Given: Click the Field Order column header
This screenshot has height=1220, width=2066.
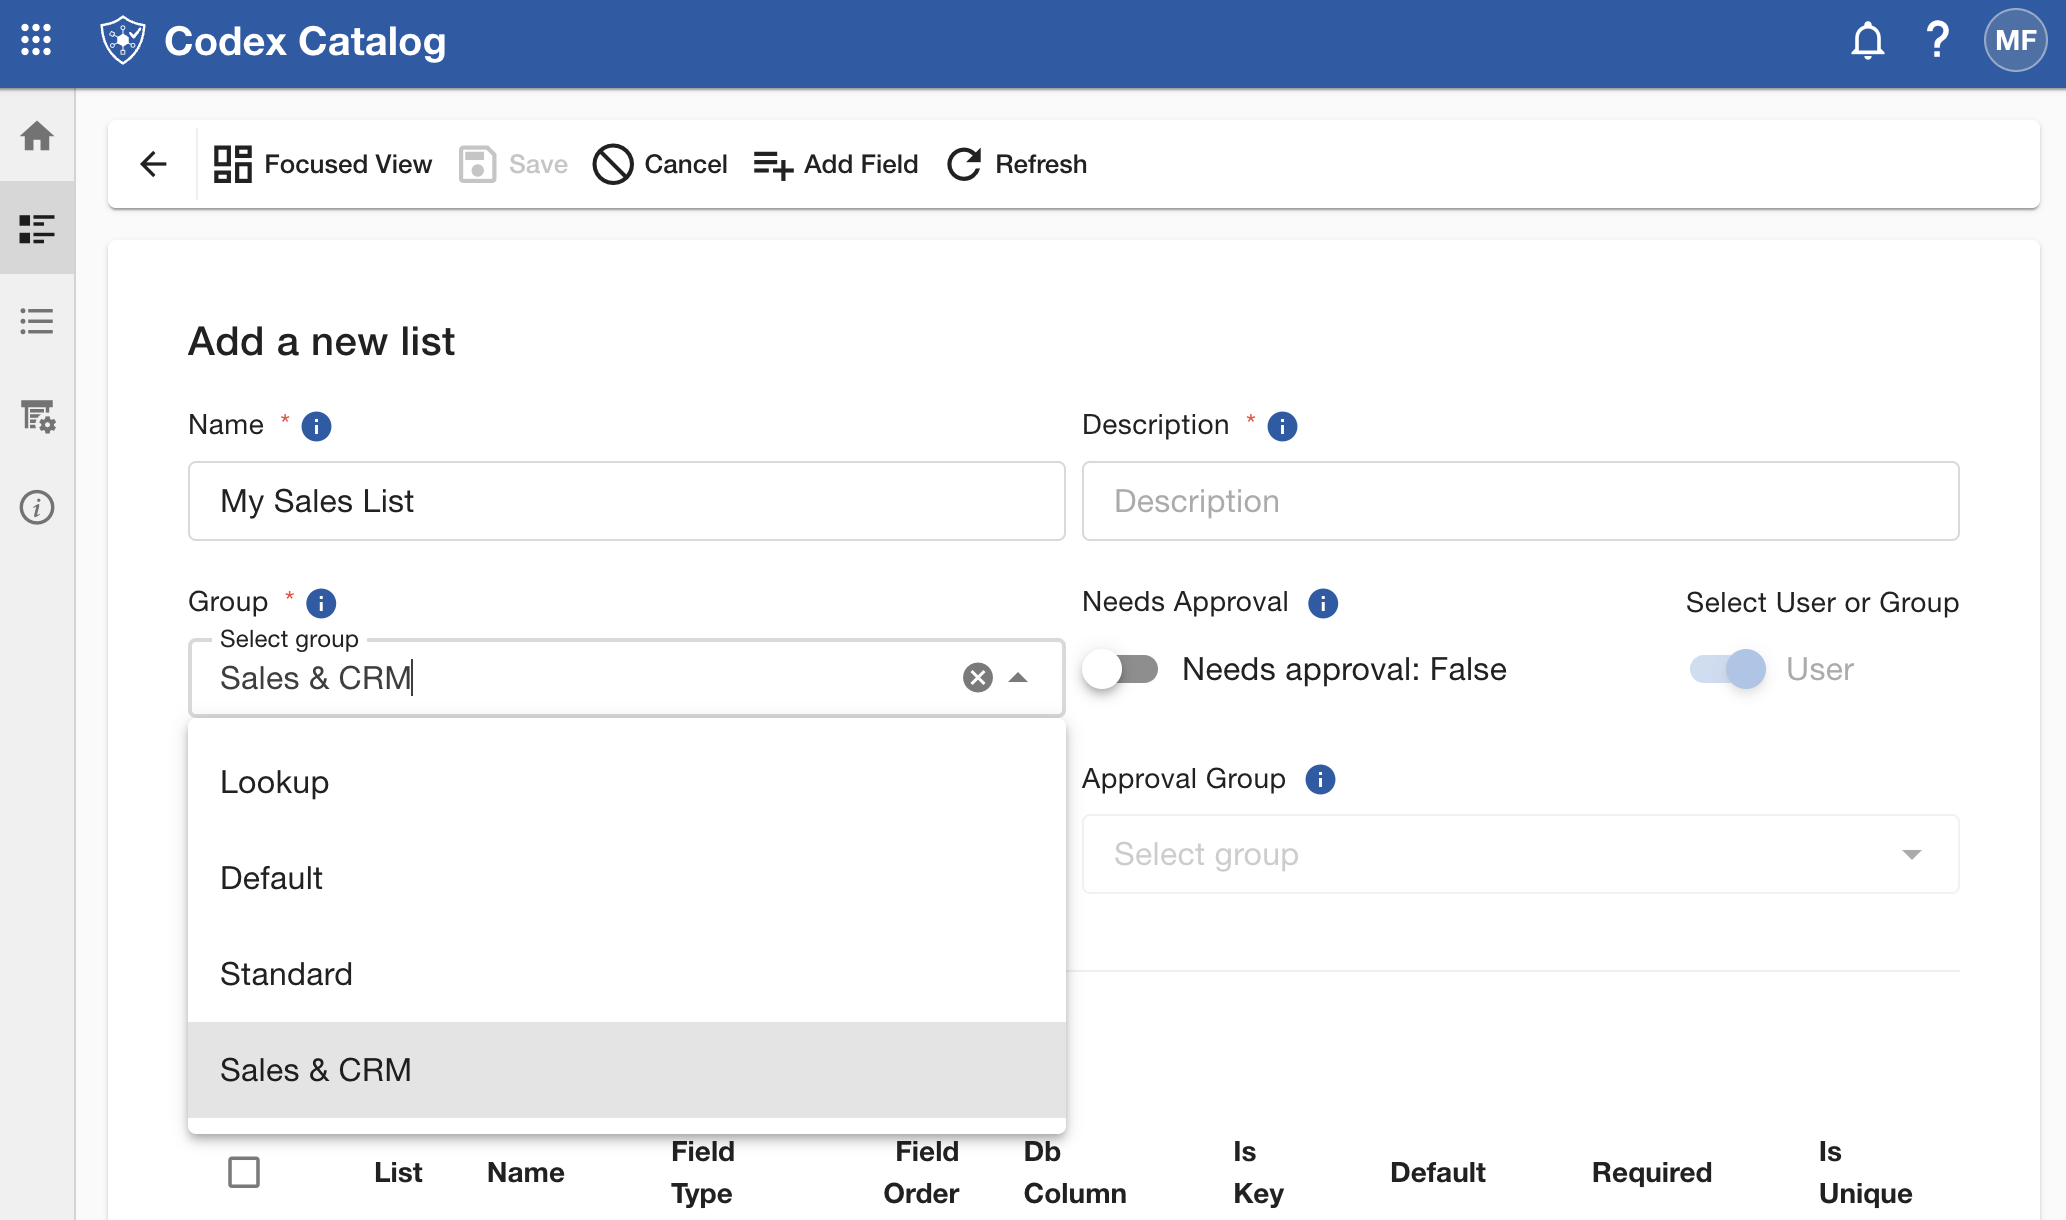Looking at the screenshot, I should coord(921,1172).
